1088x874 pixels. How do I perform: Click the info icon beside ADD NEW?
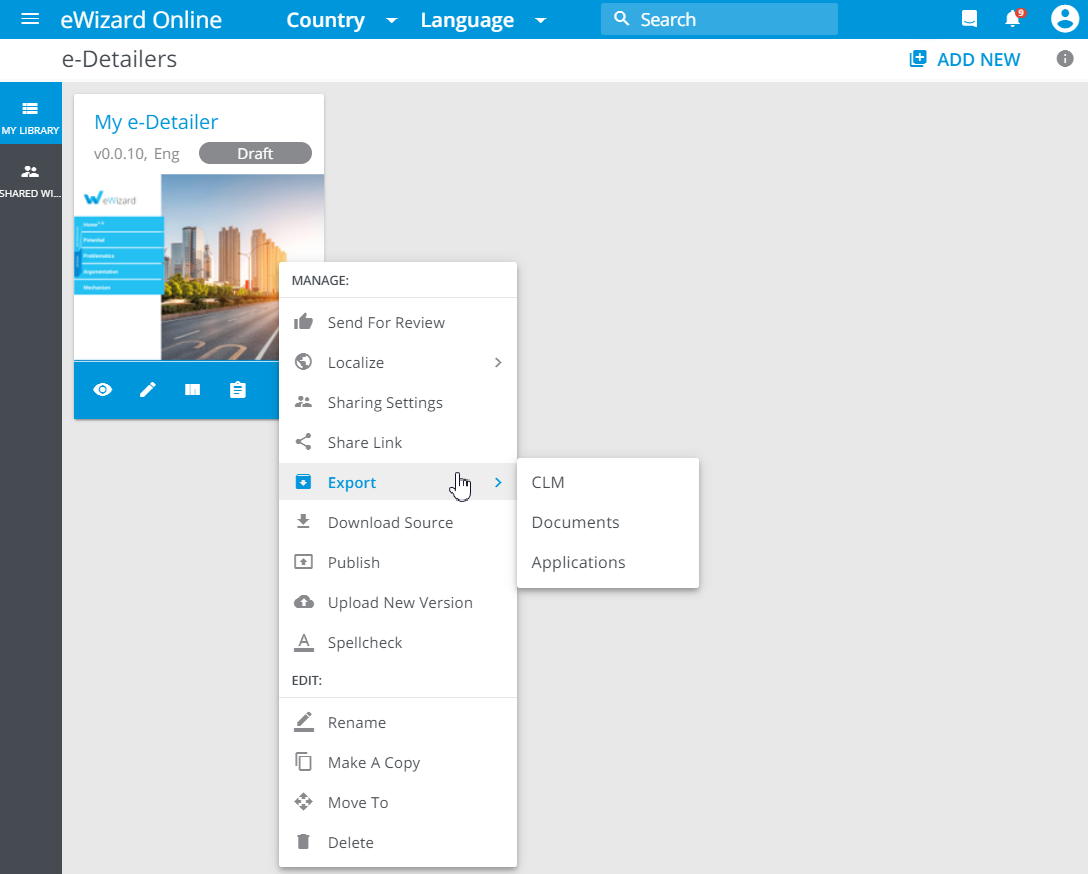(x=1065, y=59)
